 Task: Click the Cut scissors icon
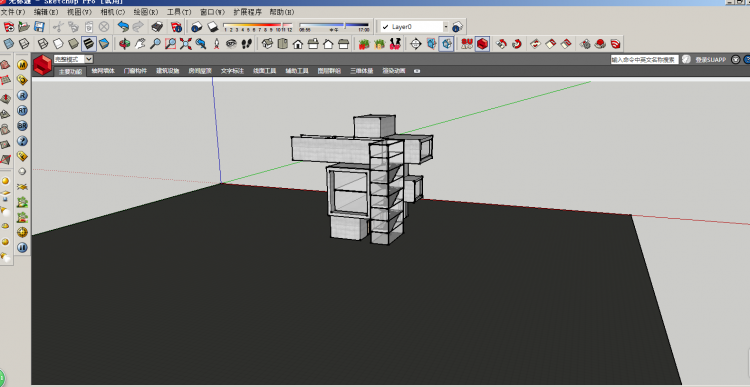point(58,27)
